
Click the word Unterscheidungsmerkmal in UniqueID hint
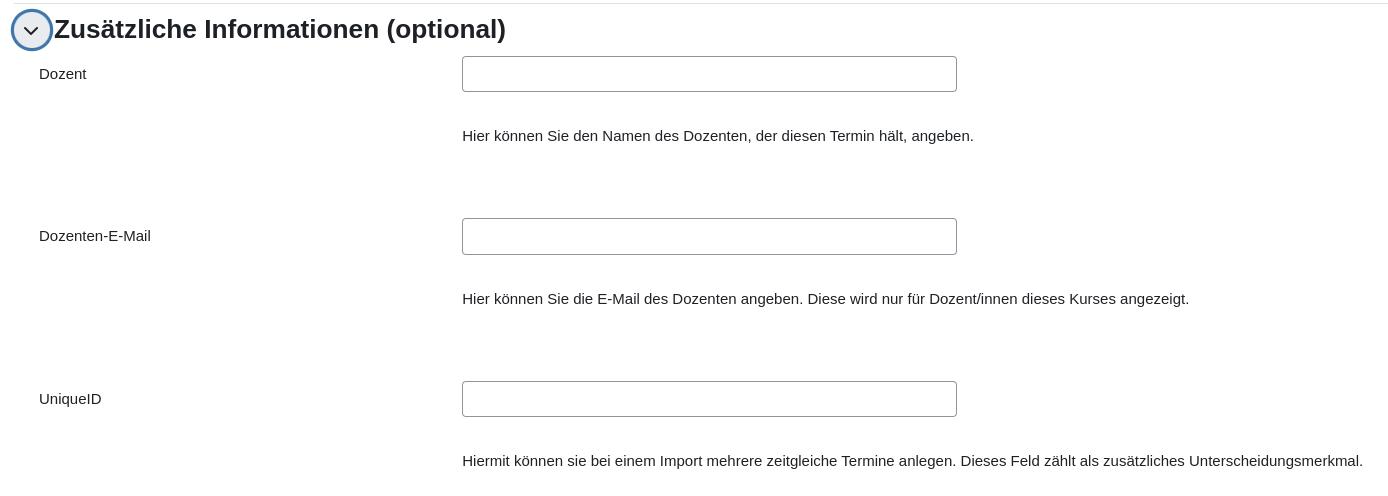[1275, 461]
